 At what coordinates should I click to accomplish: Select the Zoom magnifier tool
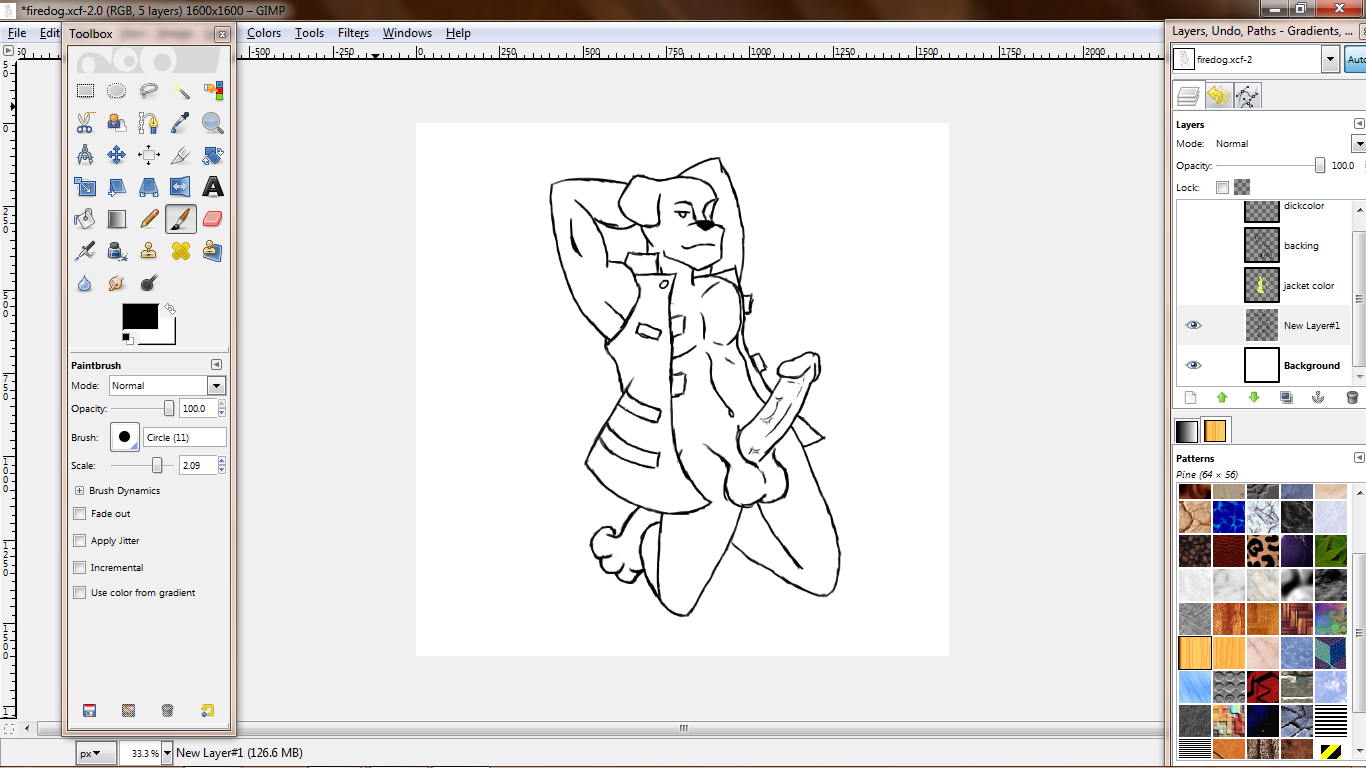(x=212, y=123)
